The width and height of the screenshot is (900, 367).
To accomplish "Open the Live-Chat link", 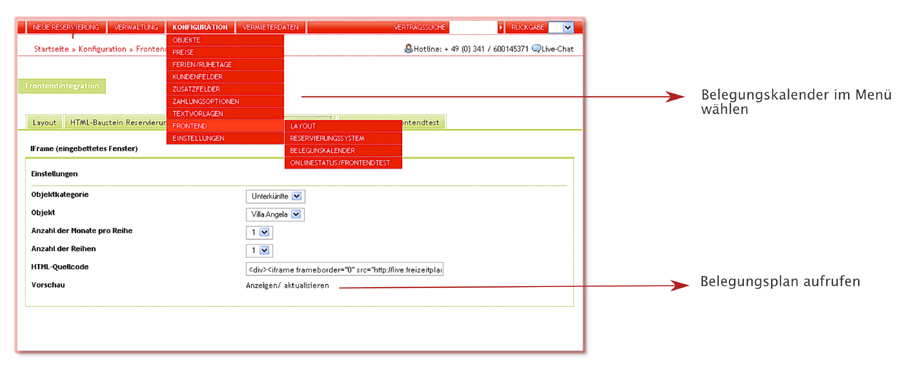I will pyautogui.click(x=557, y=49).
